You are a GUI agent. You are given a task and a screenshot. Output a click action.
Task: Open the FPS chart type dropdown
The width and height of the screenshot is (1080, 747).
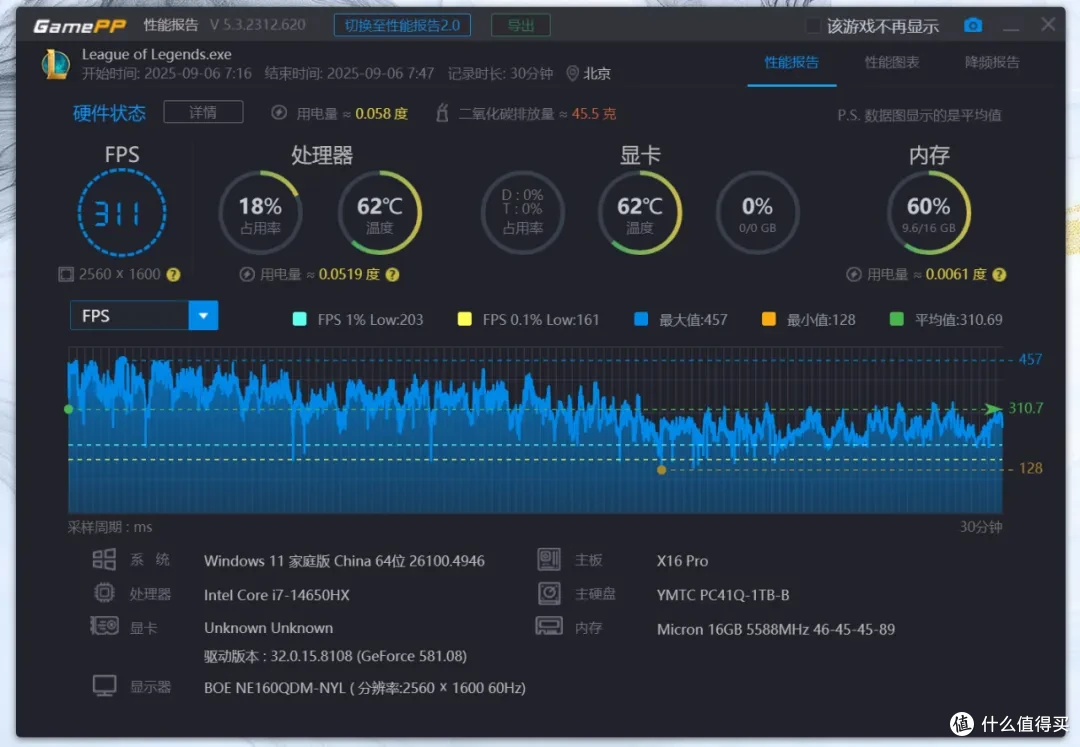point(144,315)
